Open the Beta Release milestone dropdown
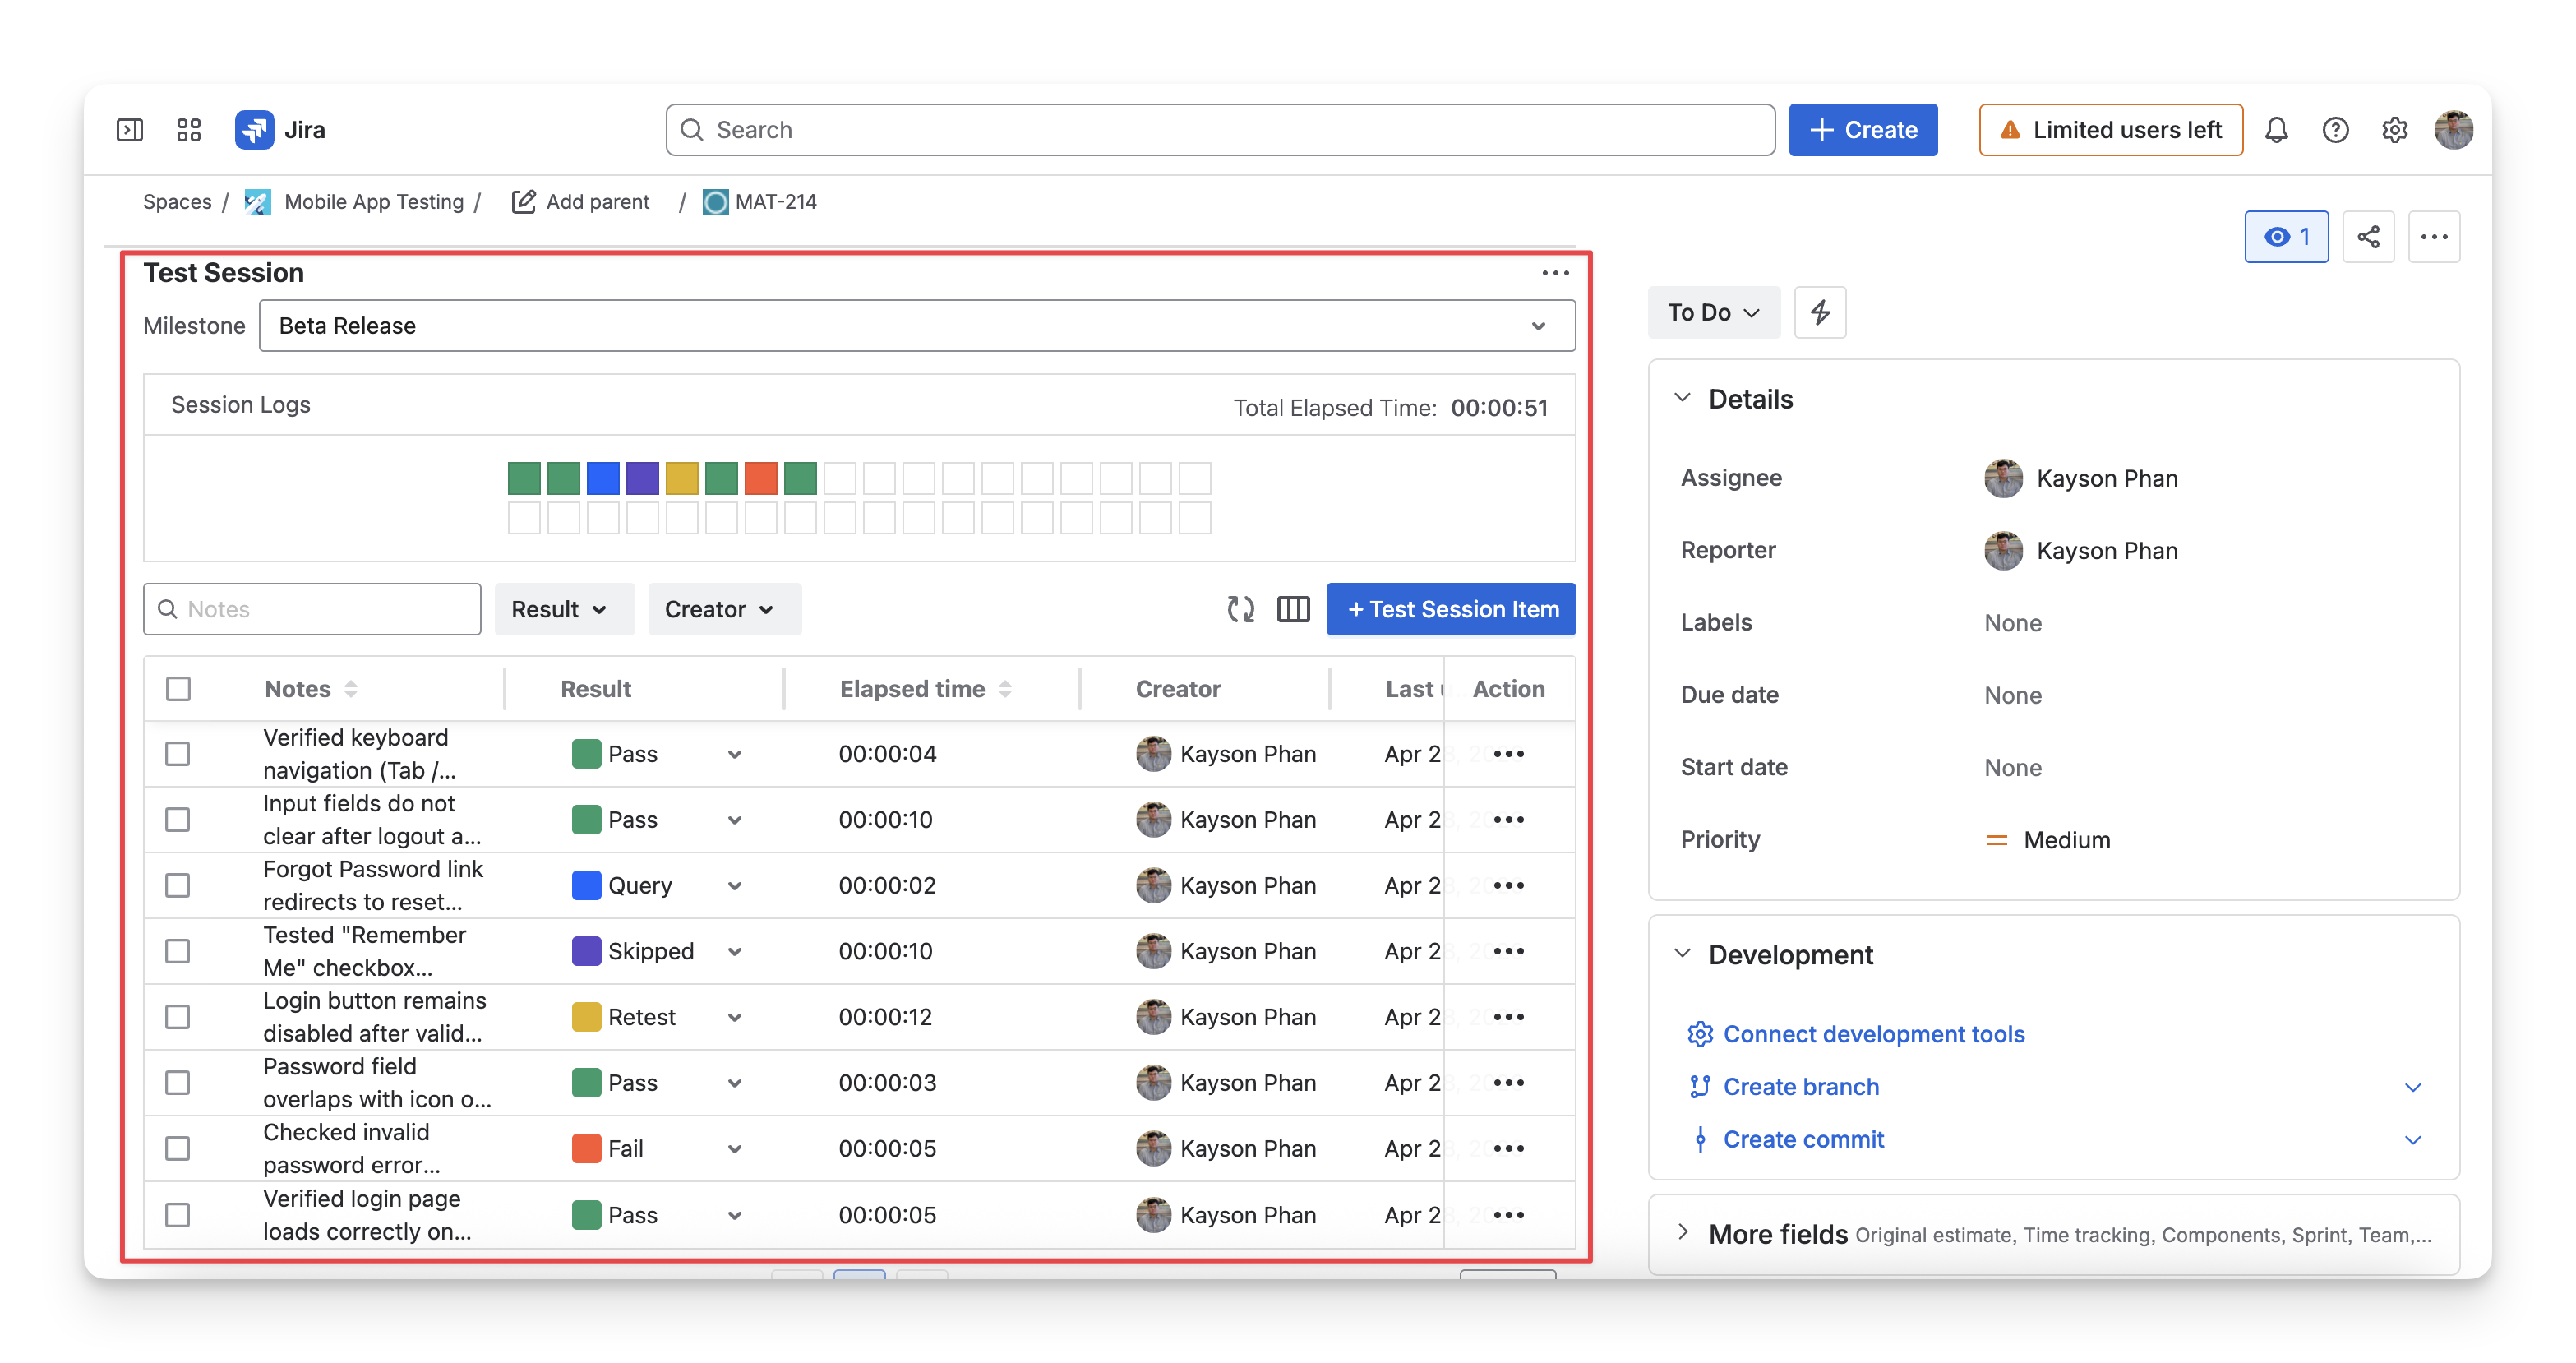The image size is (2576, 1363). (917, 326)
